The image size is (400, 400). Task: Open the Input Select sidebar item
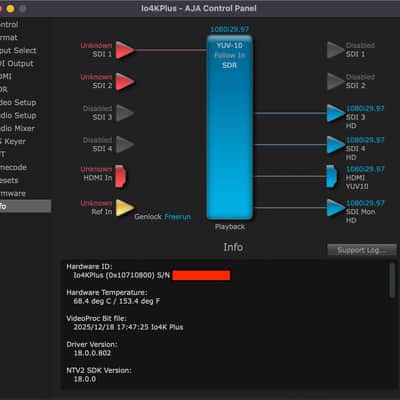[18, 51]
